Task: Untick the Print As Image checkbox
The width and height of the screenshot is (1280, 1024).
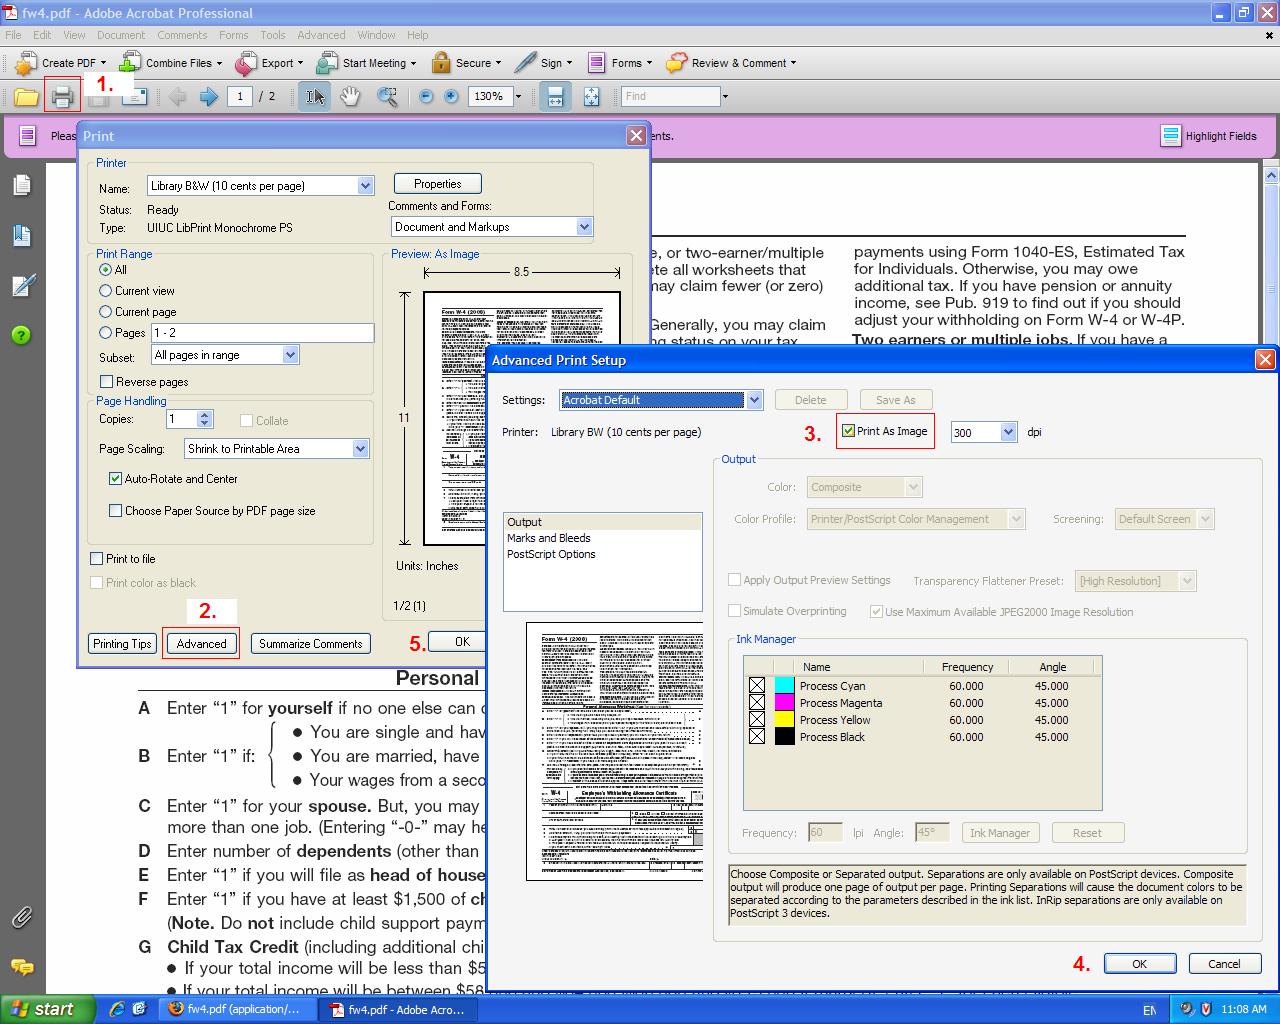Action: click(x=848, y=431)
